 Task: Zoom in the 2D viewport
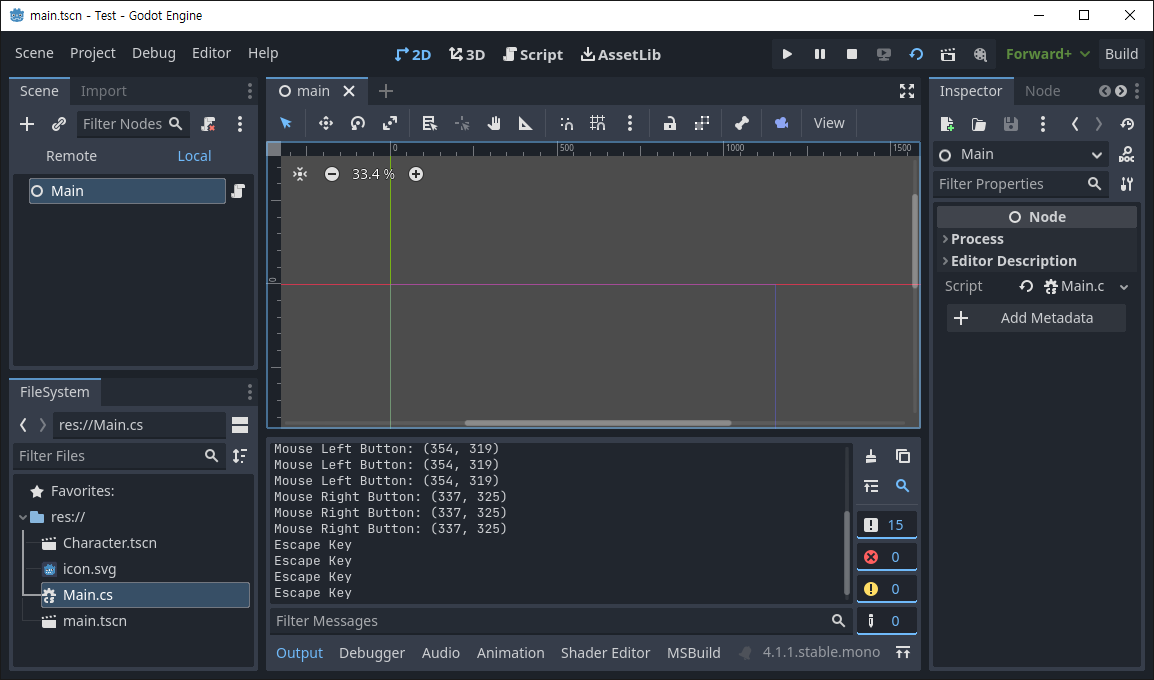click(x=416, y=174)
